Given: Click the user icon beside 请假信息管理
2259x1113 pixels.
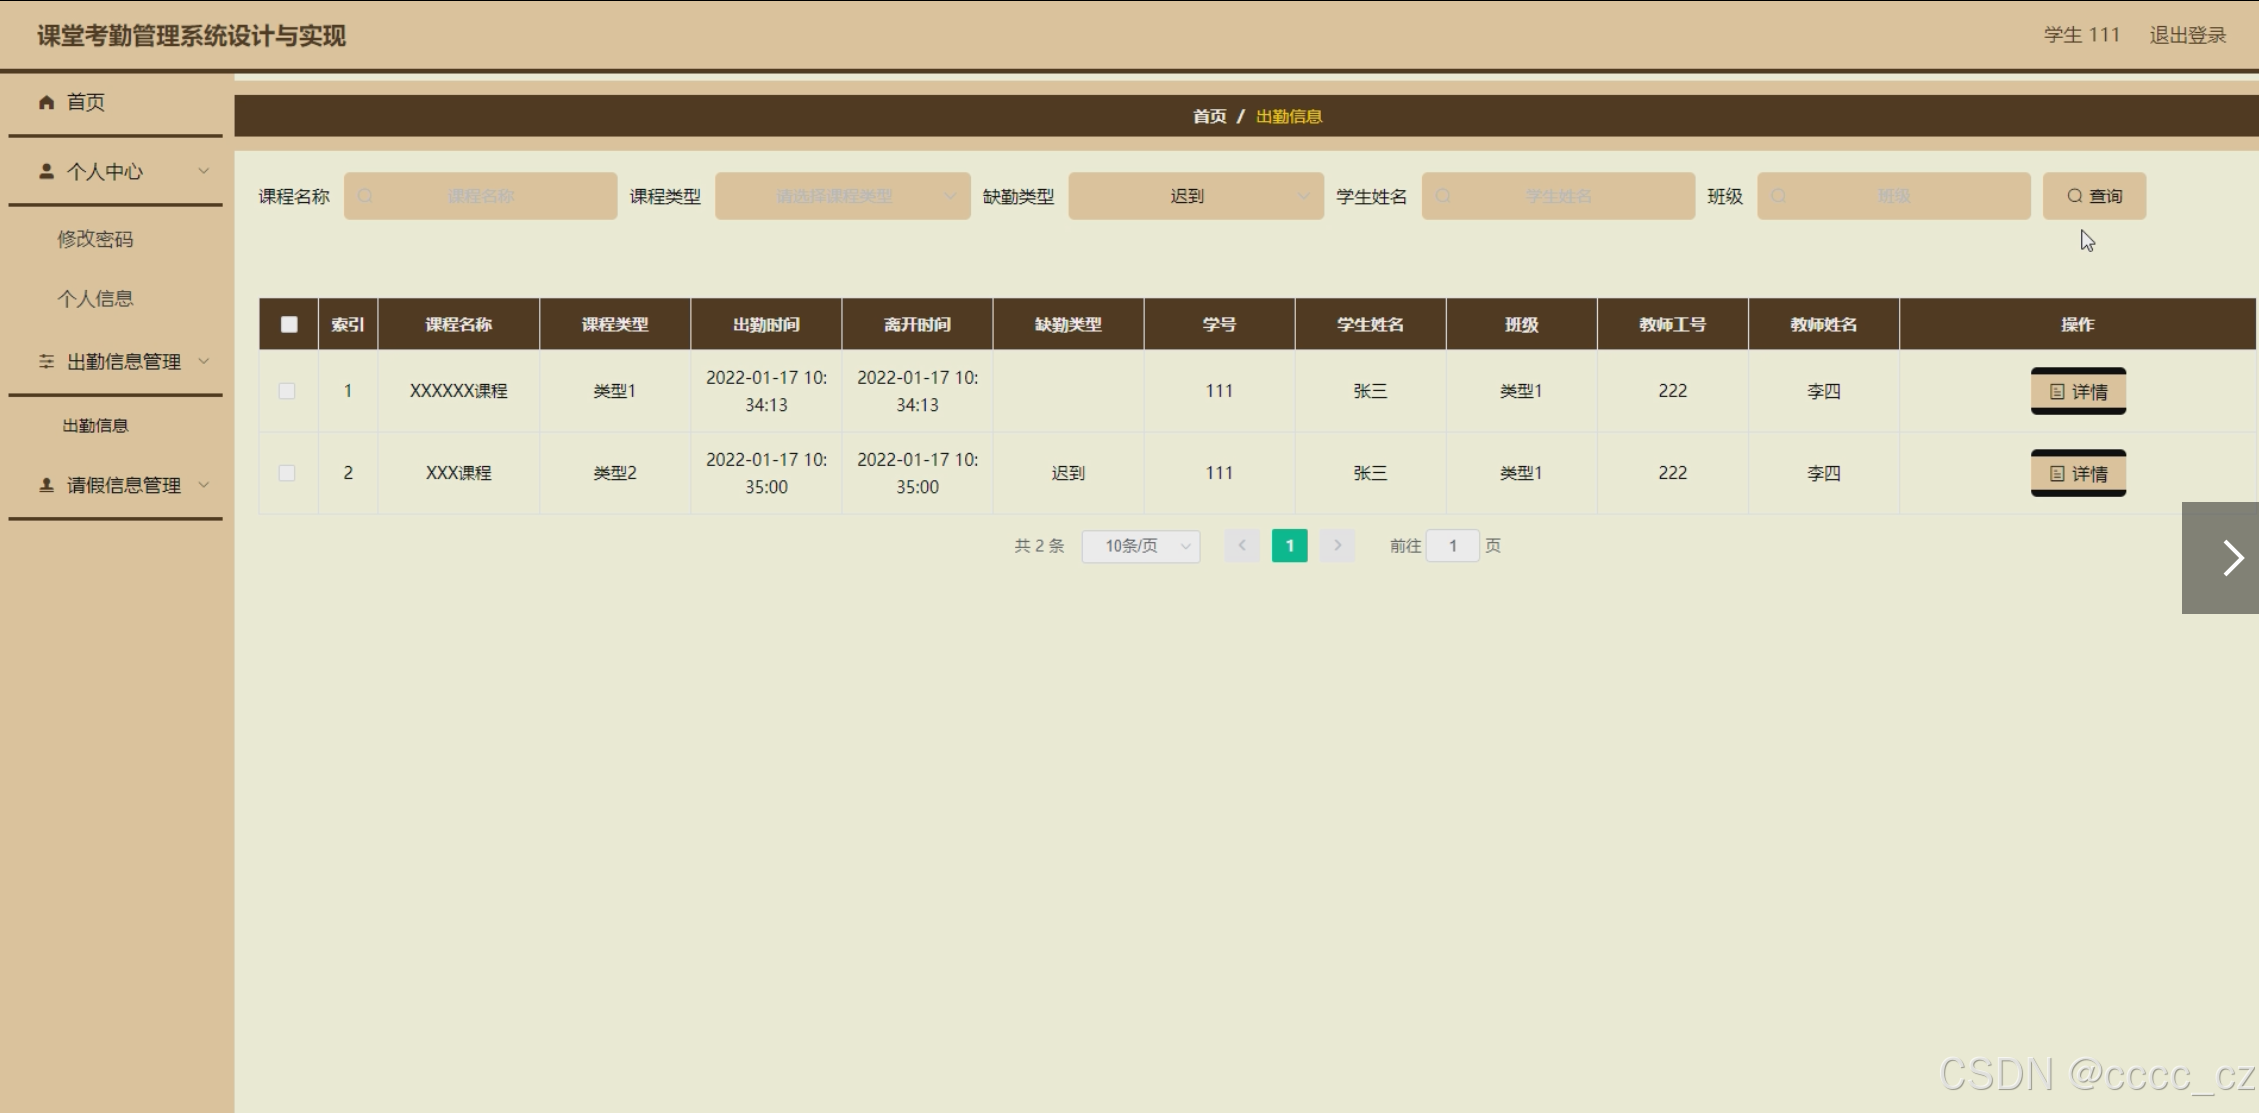Looking at the screenshot, I should (x=46, y=485).
